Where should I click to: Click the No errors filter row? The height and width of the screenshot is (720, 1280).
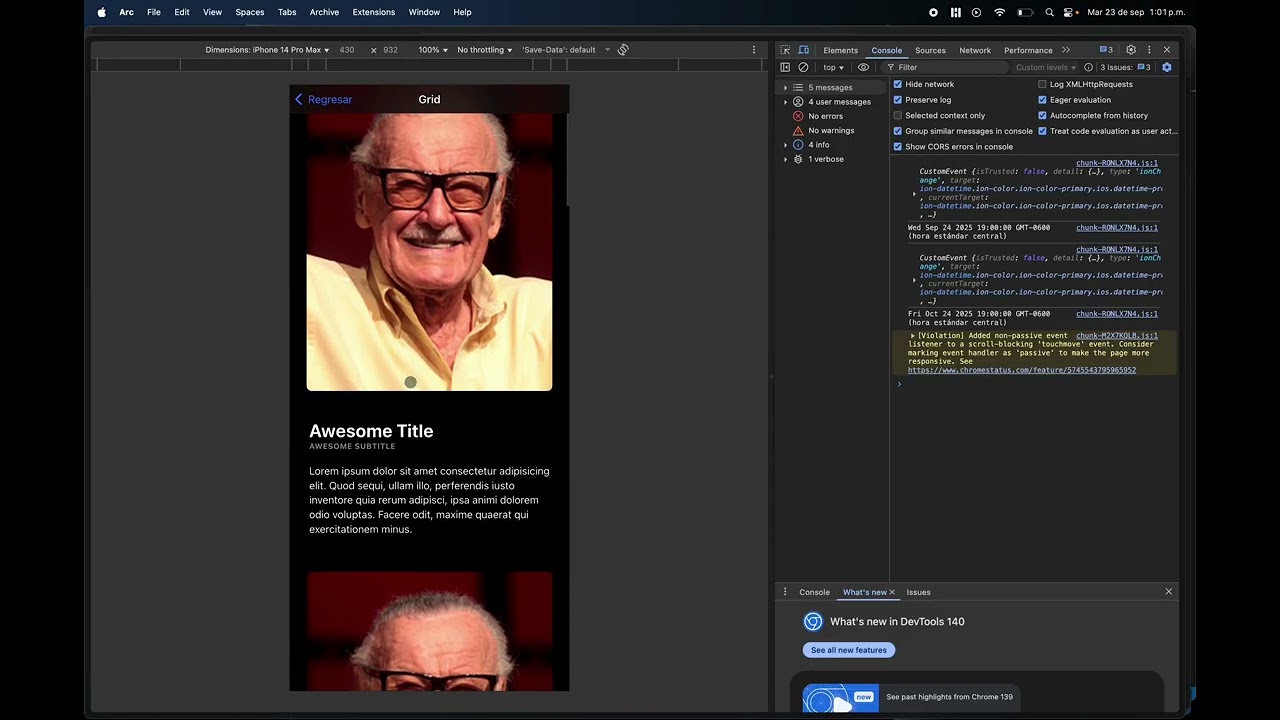[x=833, y=116]
